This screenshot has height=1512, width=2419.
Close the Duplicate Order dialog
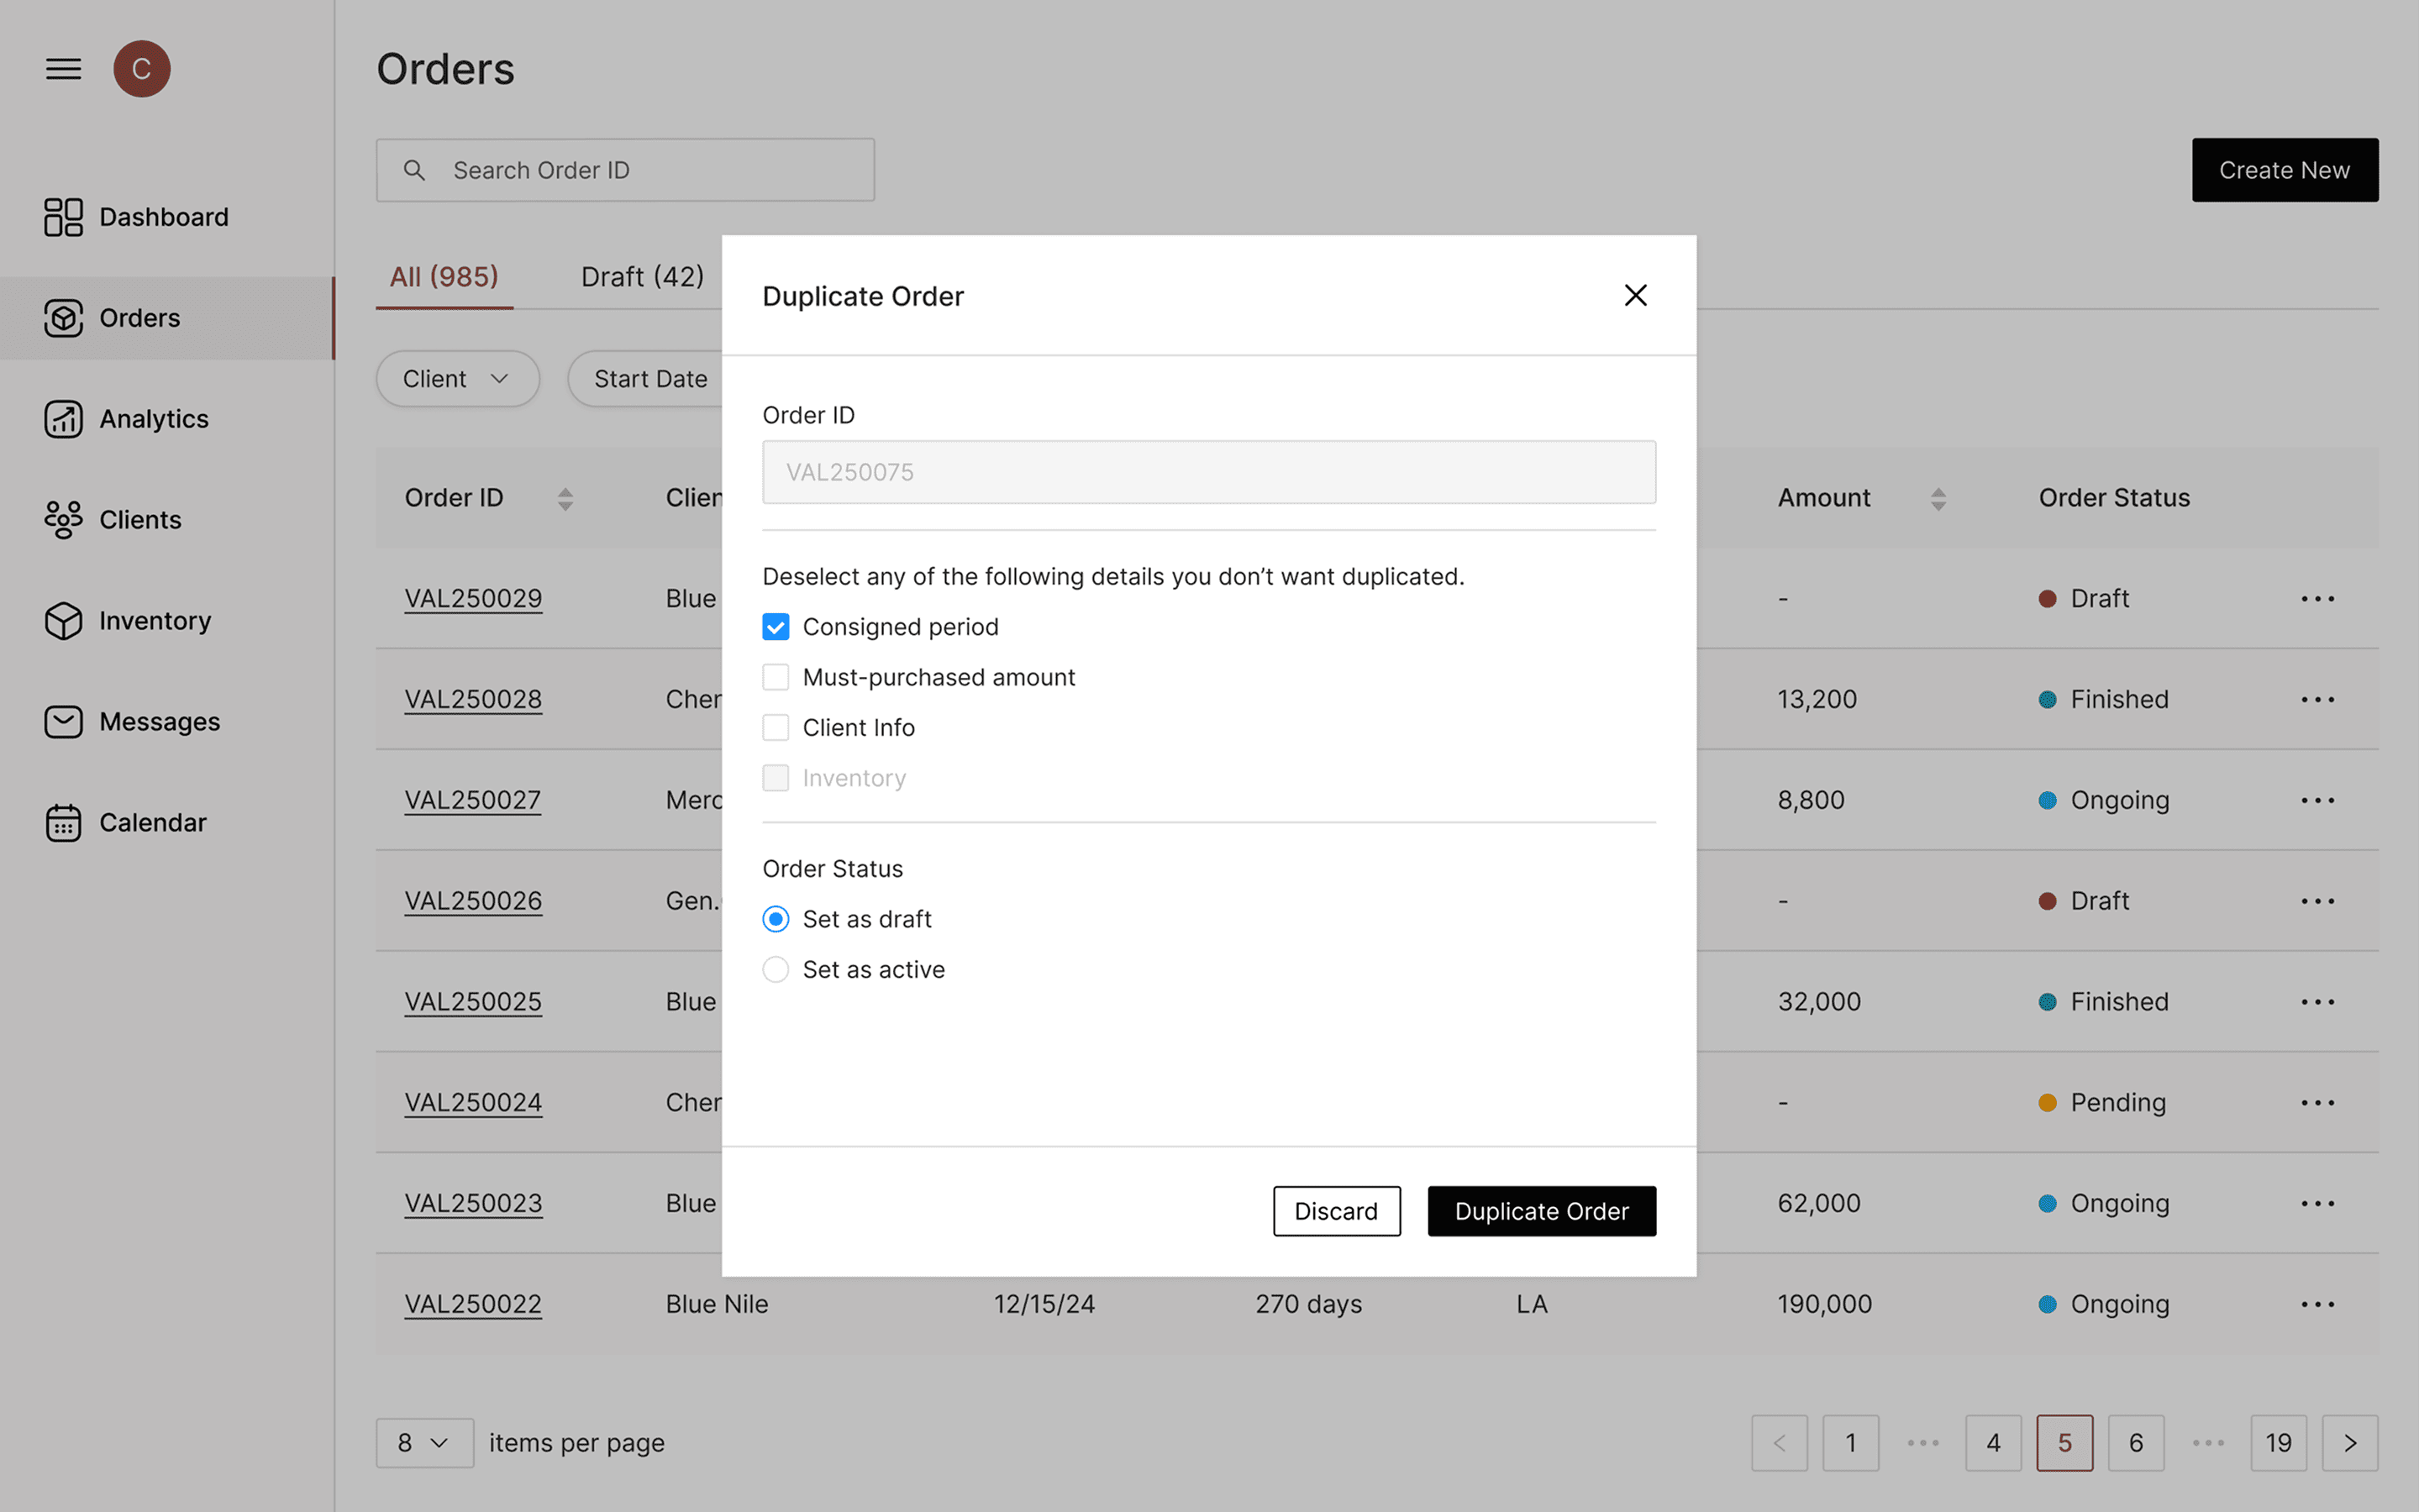click(1635, 295)
